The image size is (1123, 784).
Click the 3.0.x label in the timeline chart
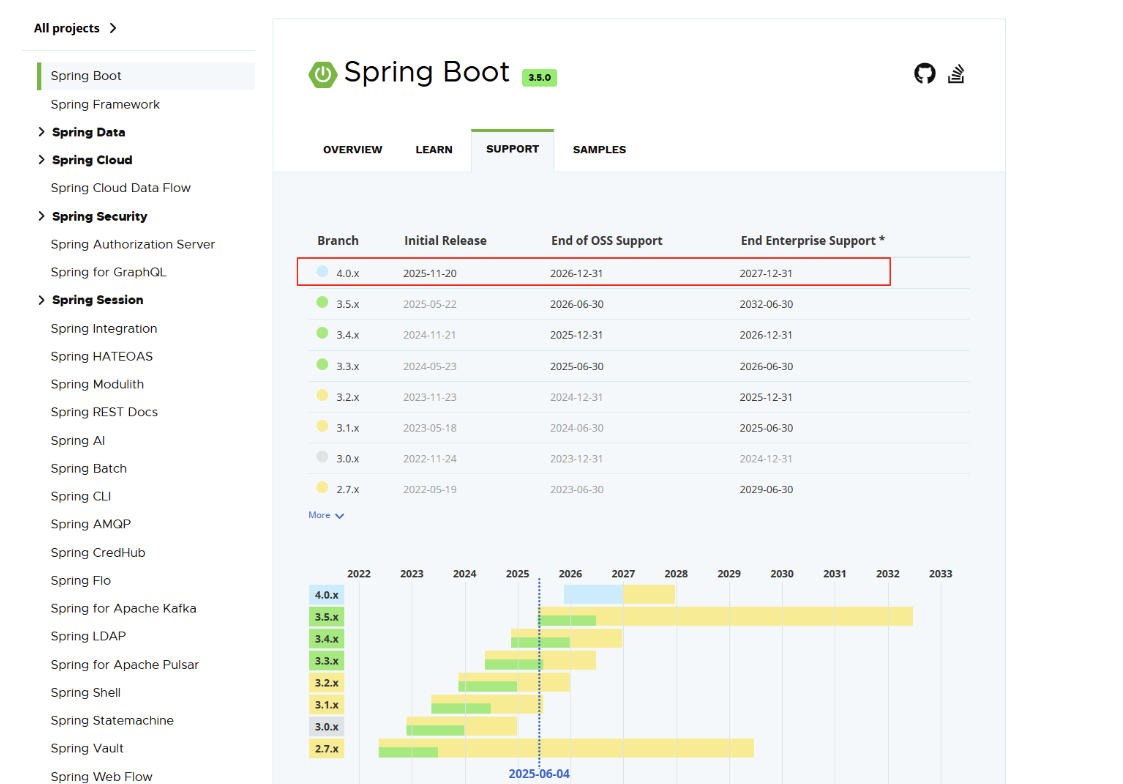click(327, 727)
